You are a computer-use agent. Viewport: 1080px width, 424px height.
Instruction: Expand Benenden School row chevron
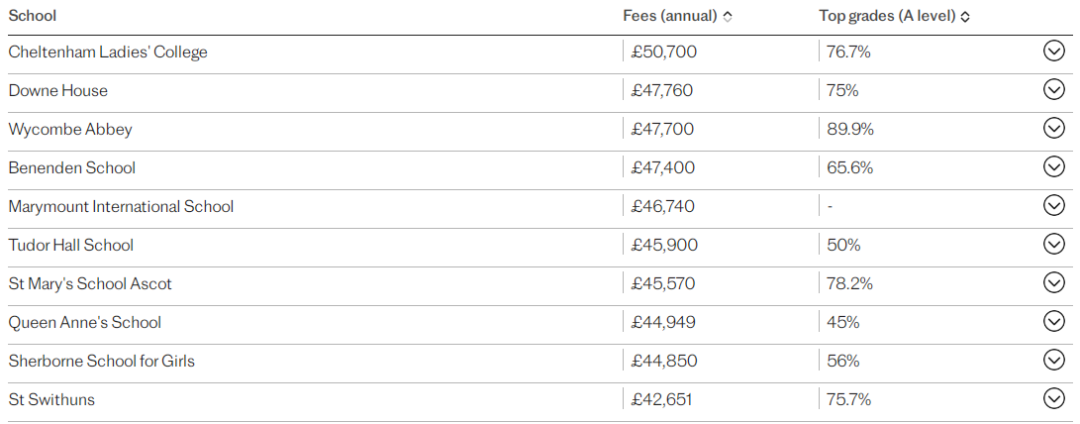[x=1054, y=167]
